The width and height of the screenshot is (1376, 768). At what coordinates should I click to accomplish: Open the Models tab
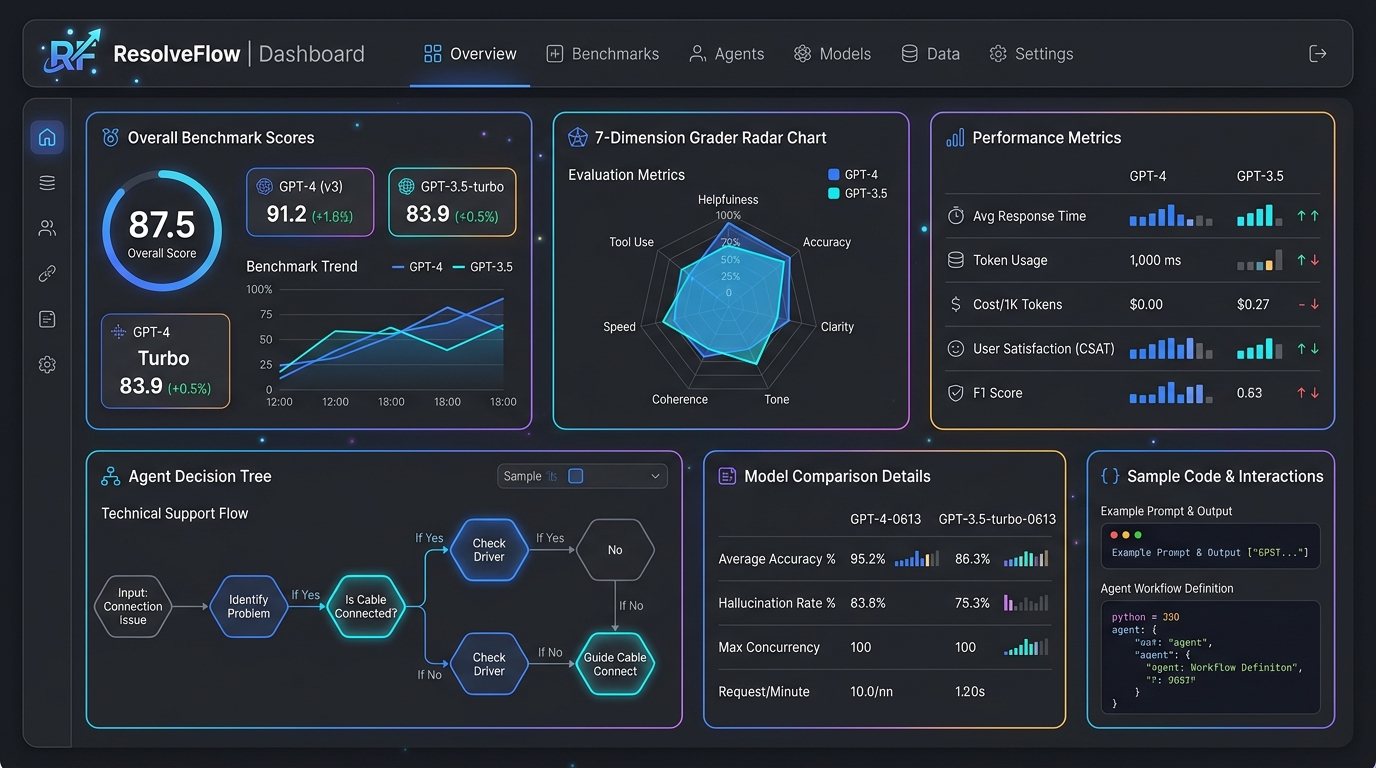[832, 54]
